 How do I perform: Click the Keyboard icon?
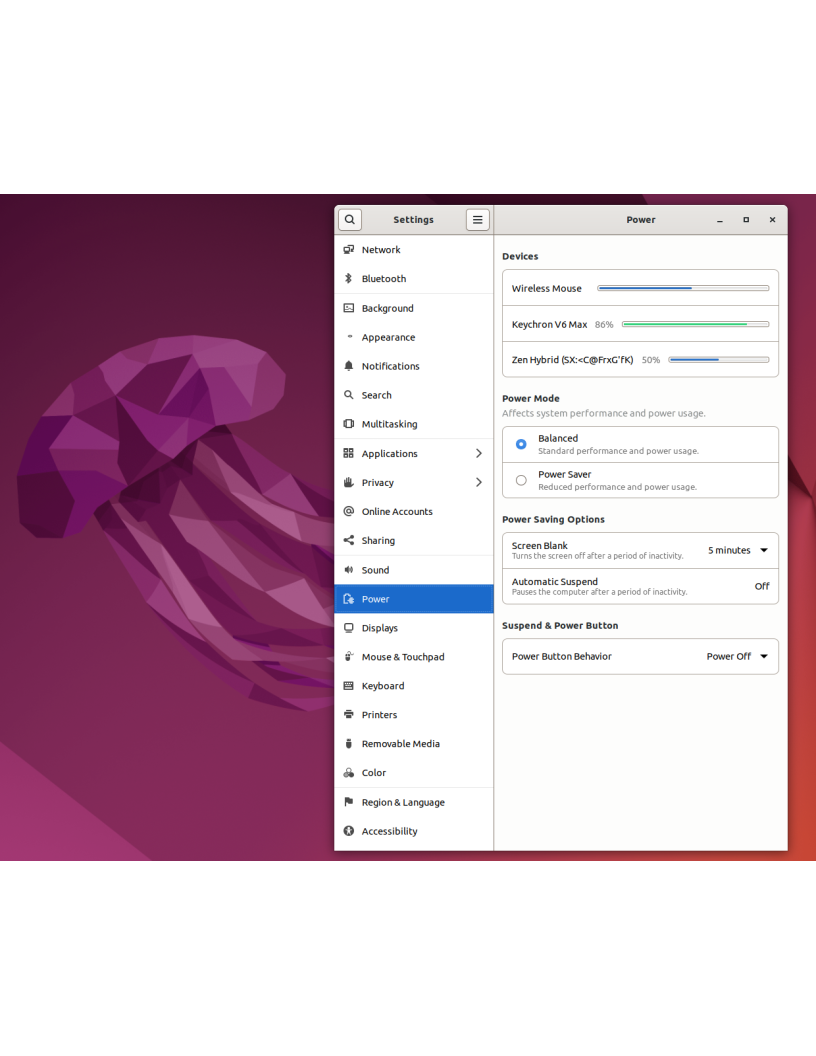pyautogui.click(x=349, y=686)
